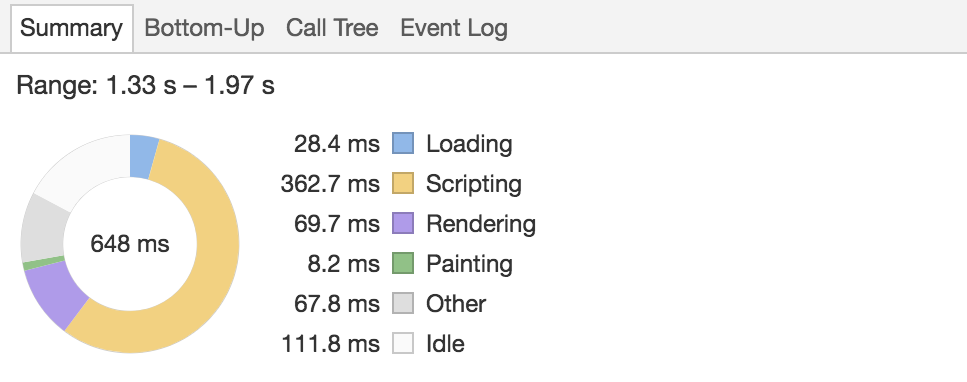Select the 67.8 ms value
The height and width of the screenshot is (382, 967).
337,304
